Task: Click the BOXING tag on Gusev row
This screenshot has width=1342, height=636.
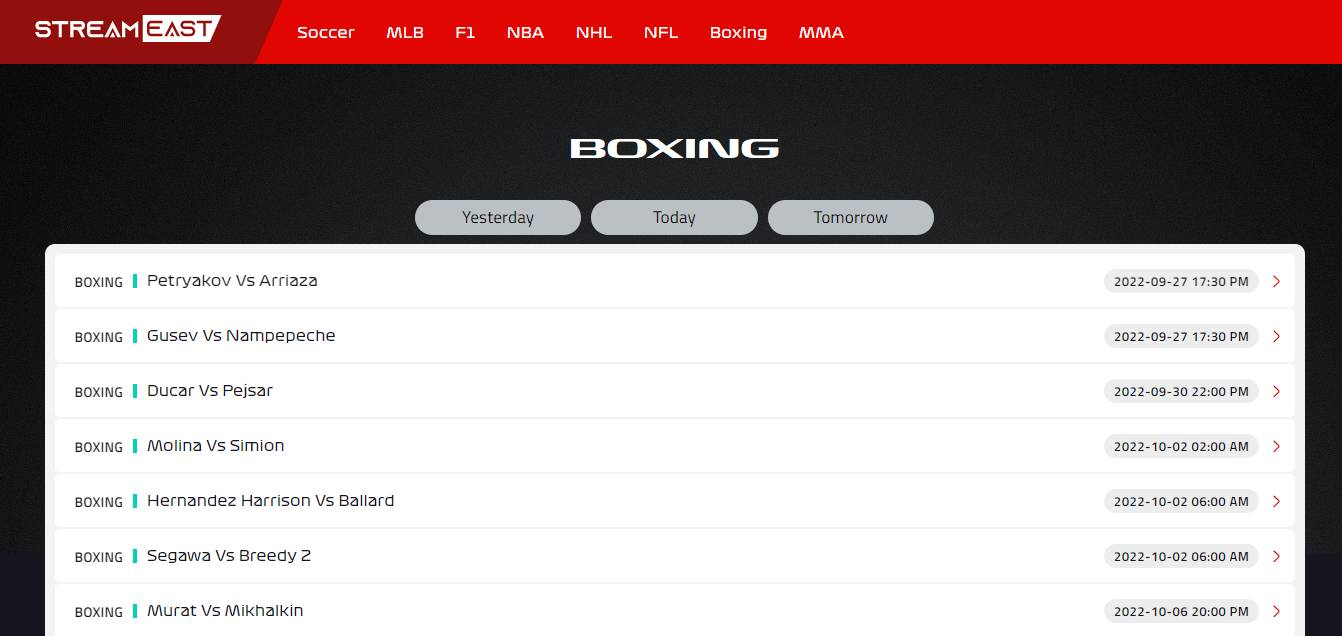Action: point(99,338)
